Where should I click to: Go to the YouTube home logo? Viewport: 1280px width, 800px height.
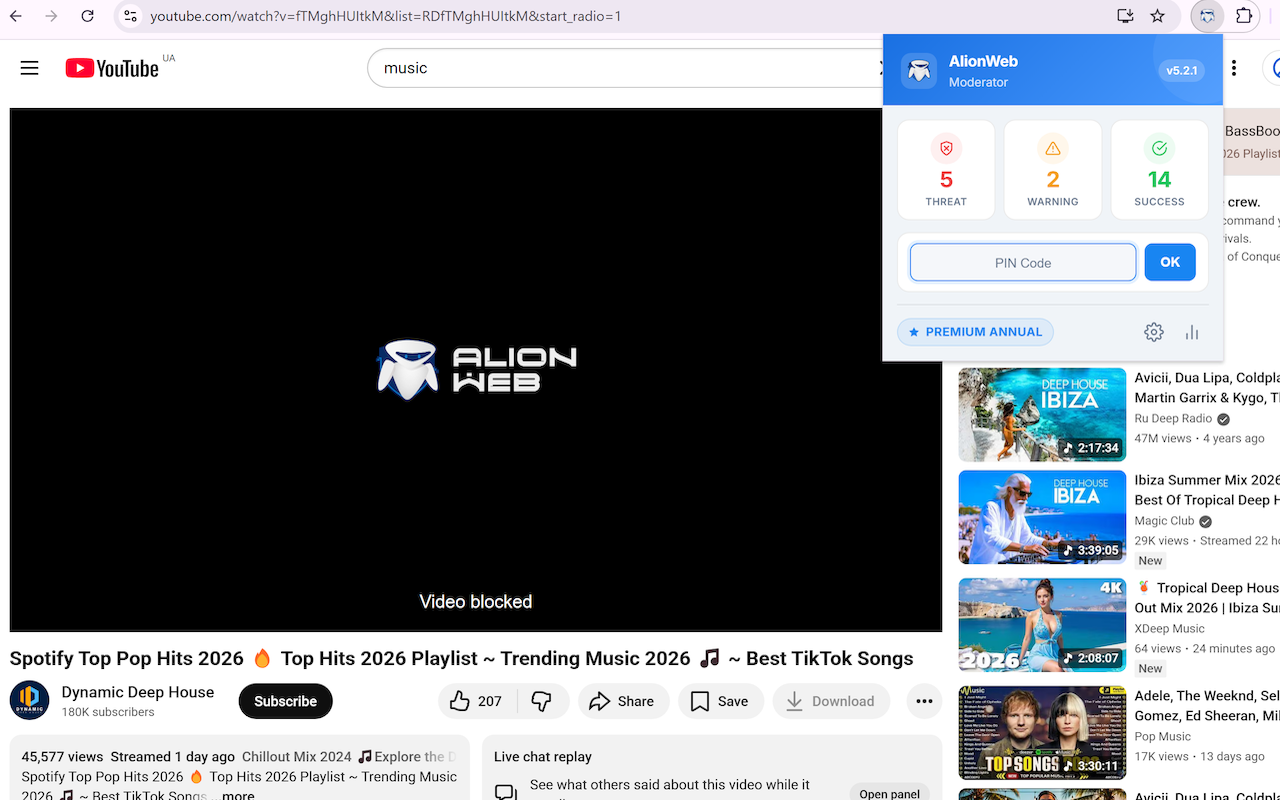pos(112,68)
